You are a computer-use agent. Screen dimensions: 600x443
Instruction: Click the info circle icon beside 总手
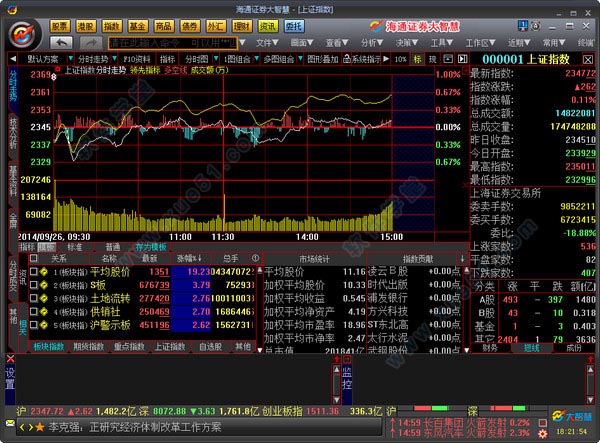[256, 258]
